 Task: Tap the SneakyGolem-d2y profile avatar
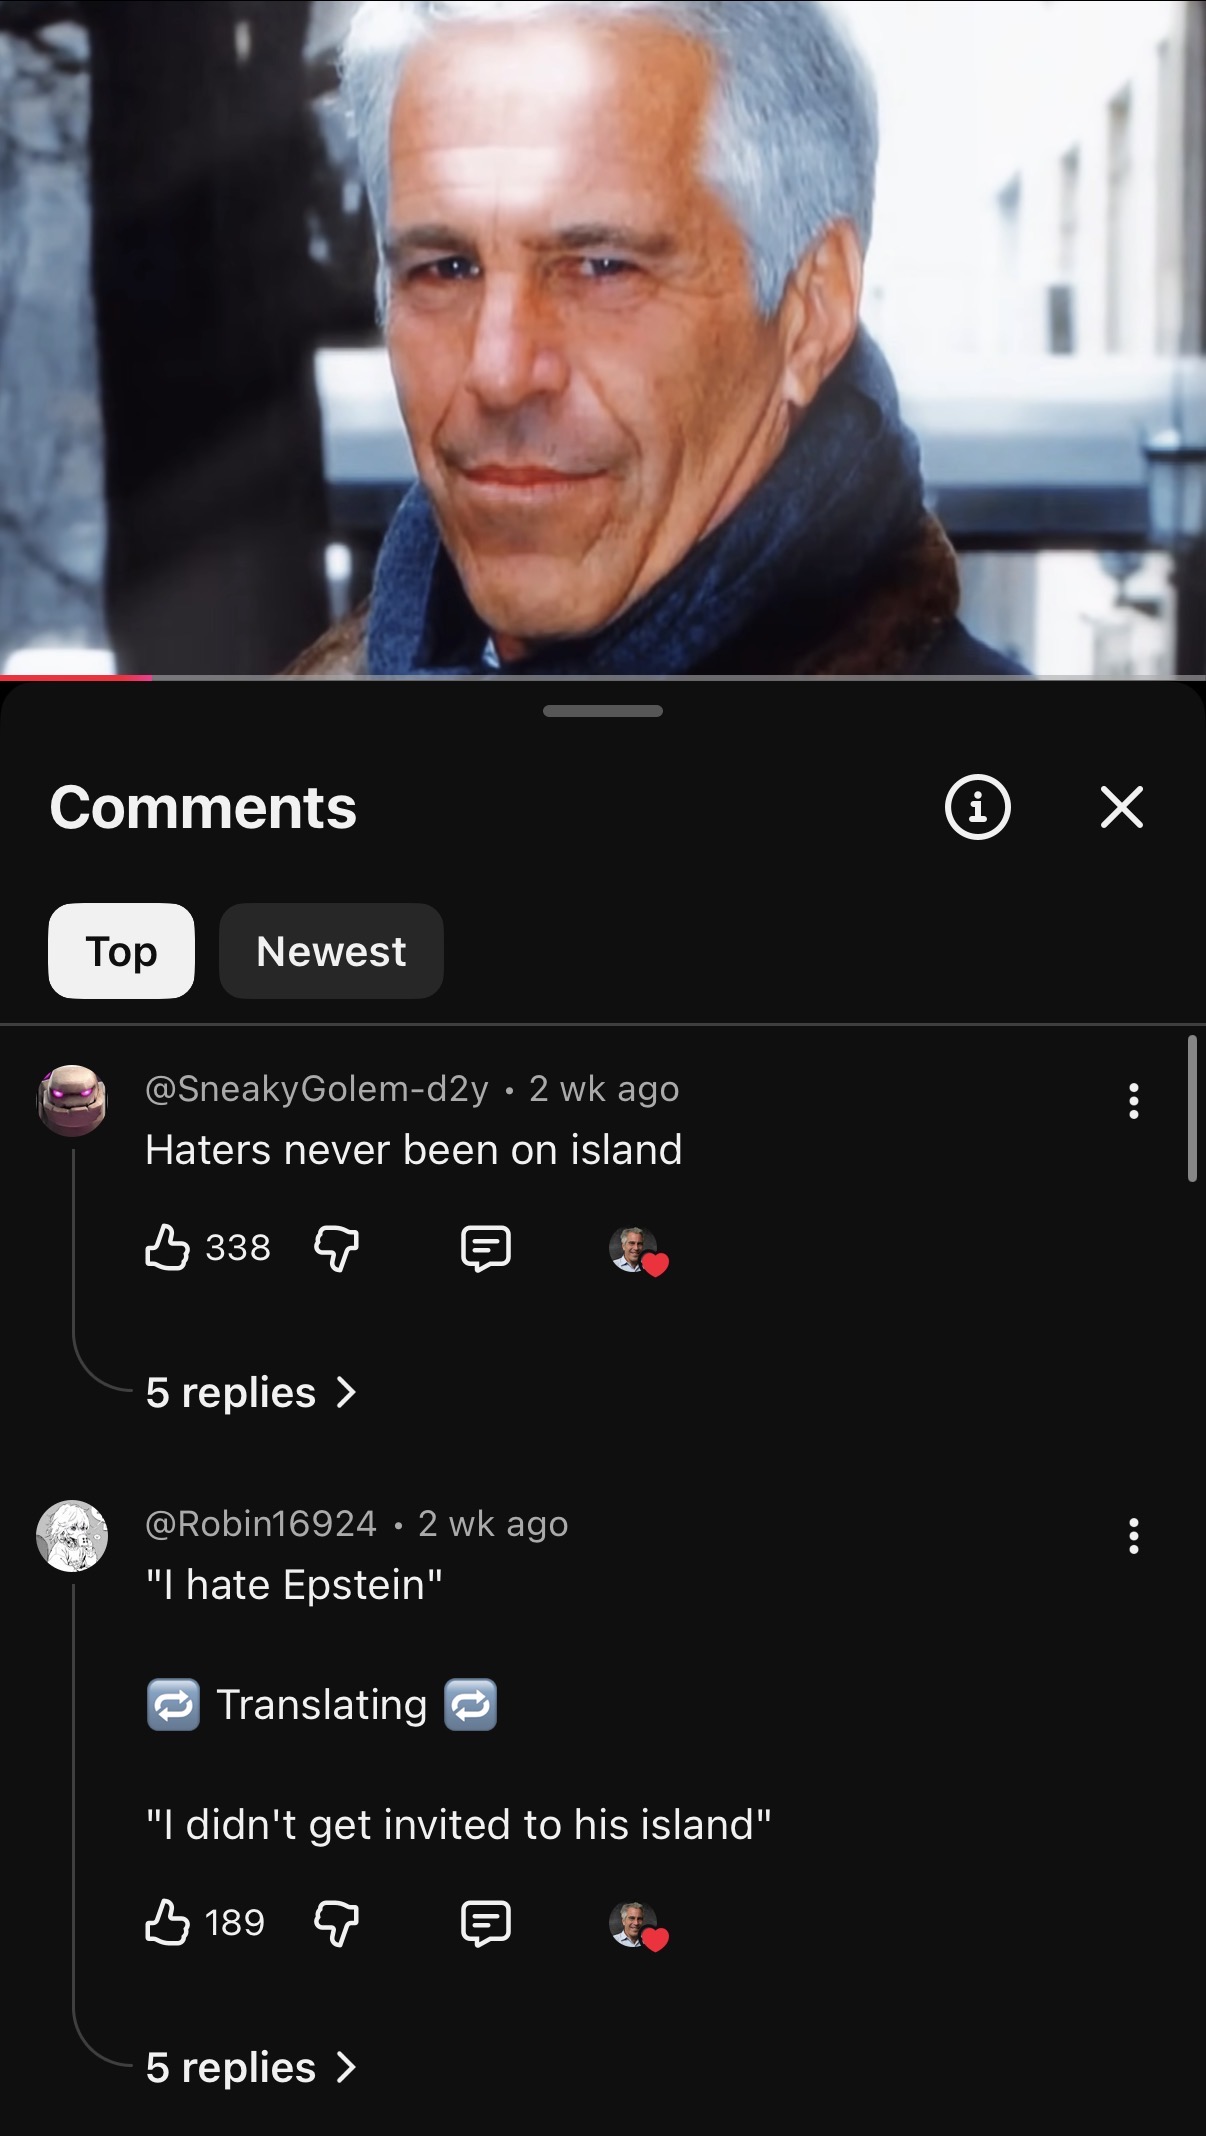click(x=72, y=1100)
